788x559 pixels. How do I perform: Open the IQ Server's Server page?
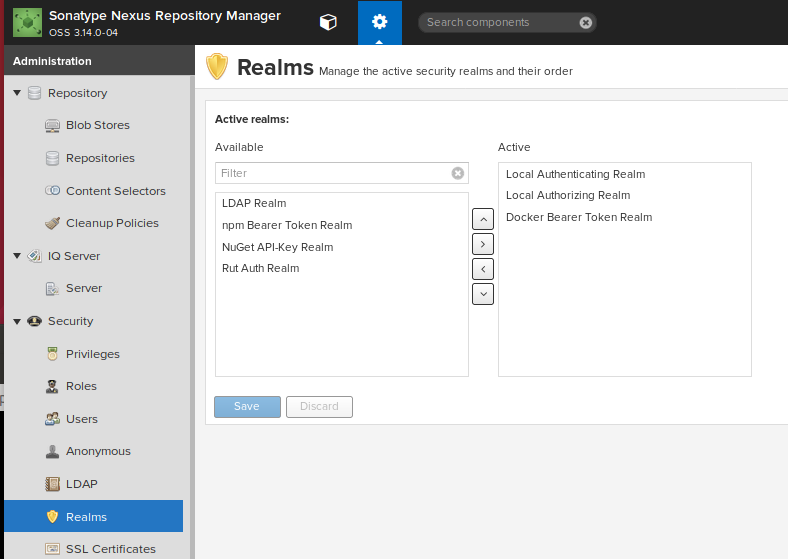point(84,289)
